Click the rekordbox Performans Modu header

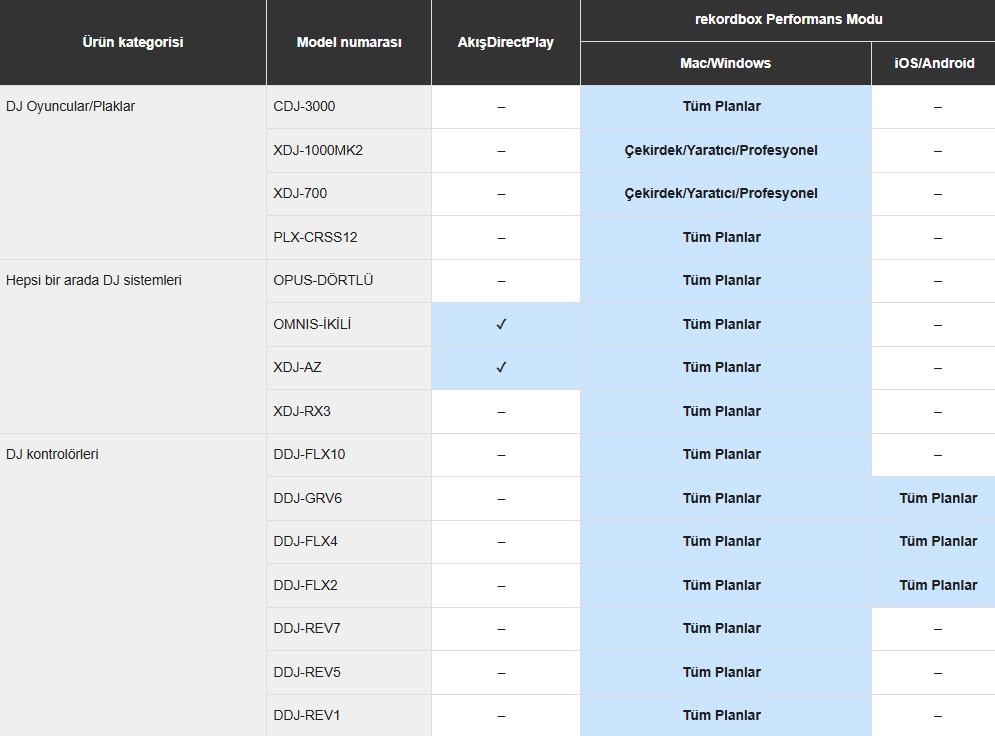[789, 19]
